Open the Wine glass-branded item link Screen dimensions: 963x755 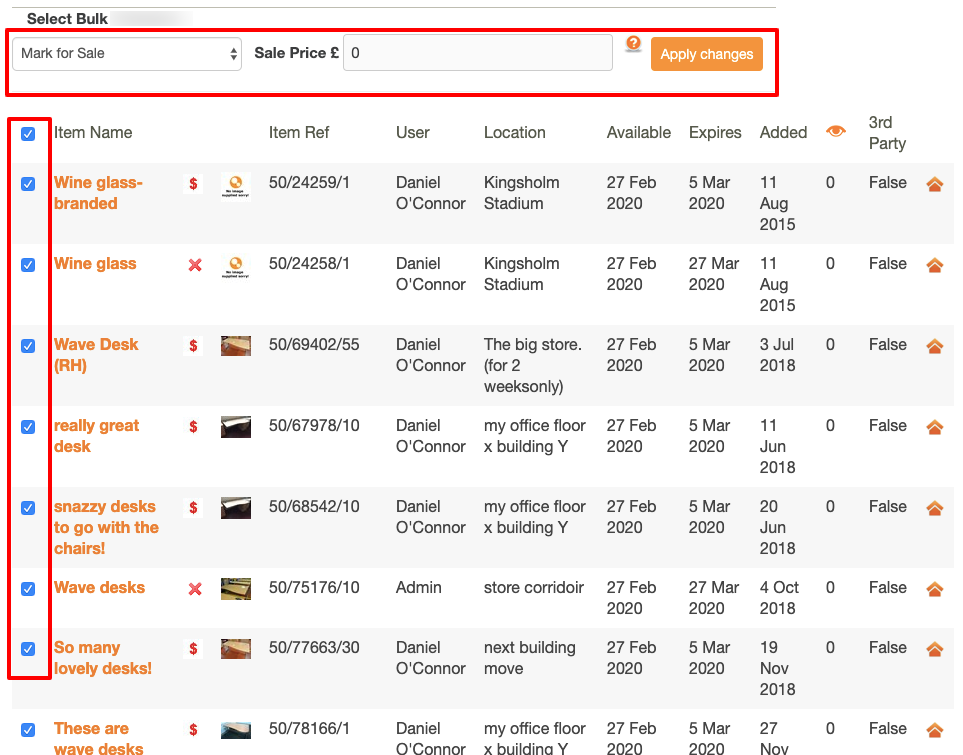97,193
